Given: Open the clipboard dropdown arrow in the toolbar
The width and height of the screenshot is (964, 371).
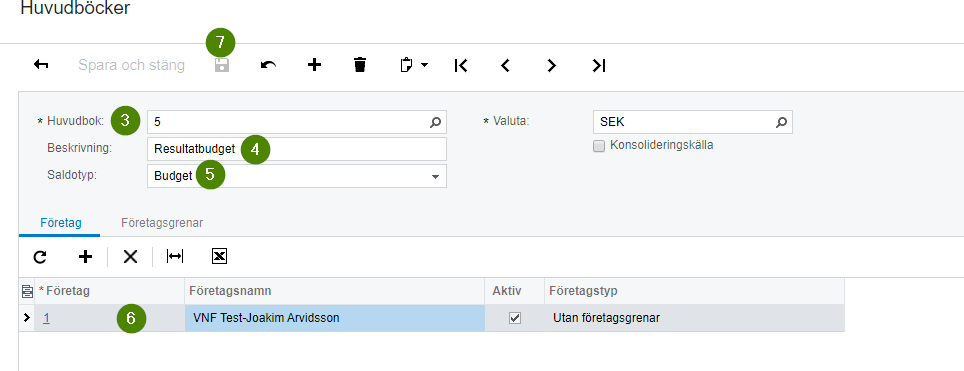Looking at the screenshot, I should pyautogui.click(x=424, y=65).
